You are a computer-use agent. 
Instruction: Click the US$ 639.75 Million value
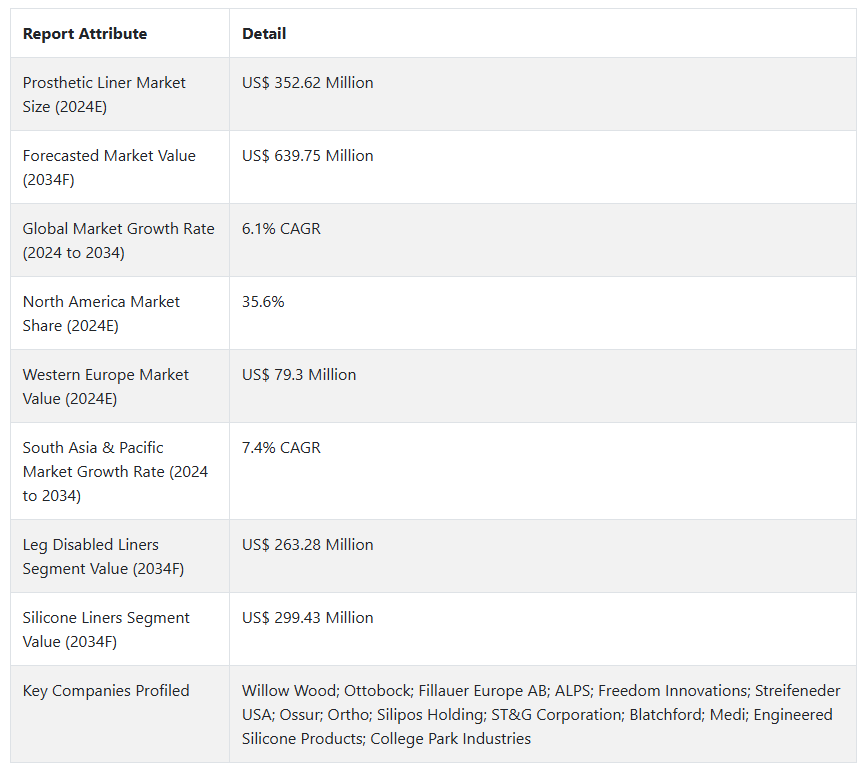(x=308, y=156)
